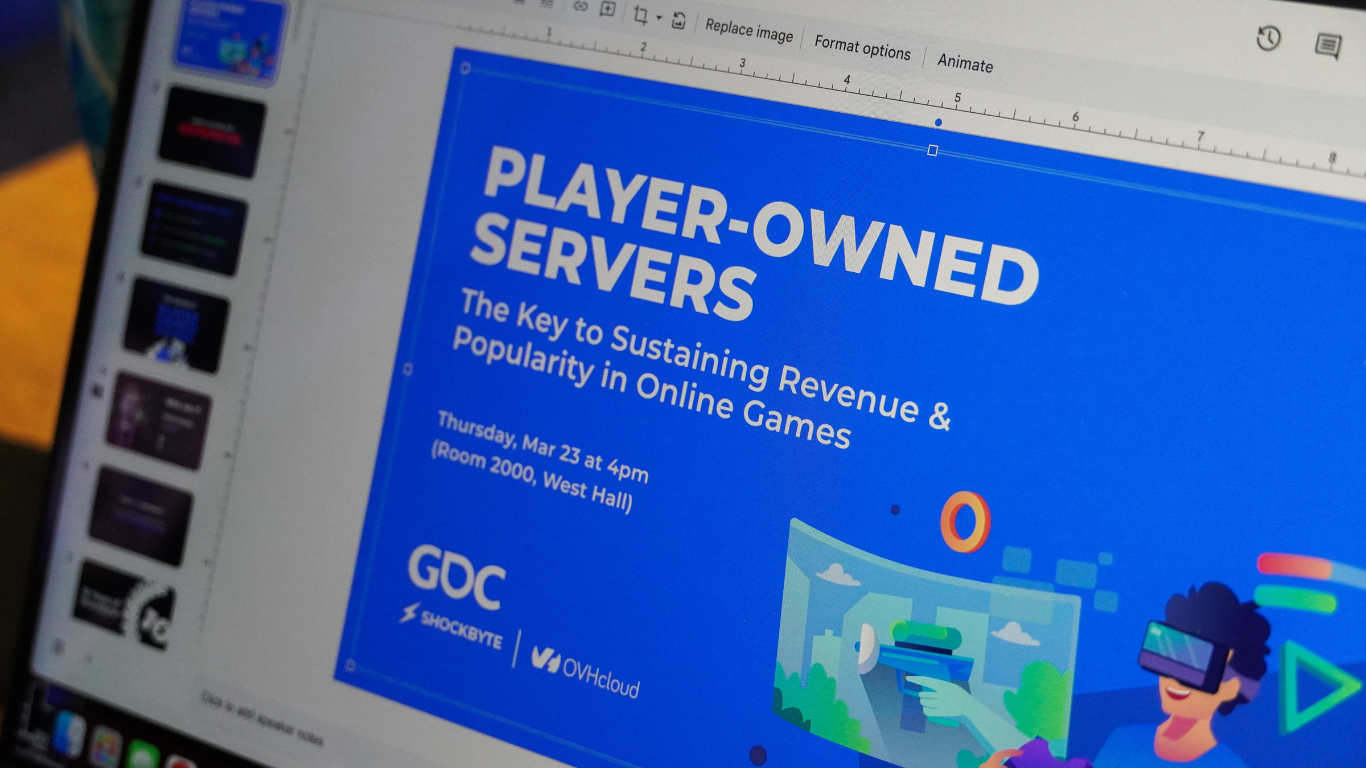Open Messages from the Dock
The image size is (1366, 768).
coord(142,755)
